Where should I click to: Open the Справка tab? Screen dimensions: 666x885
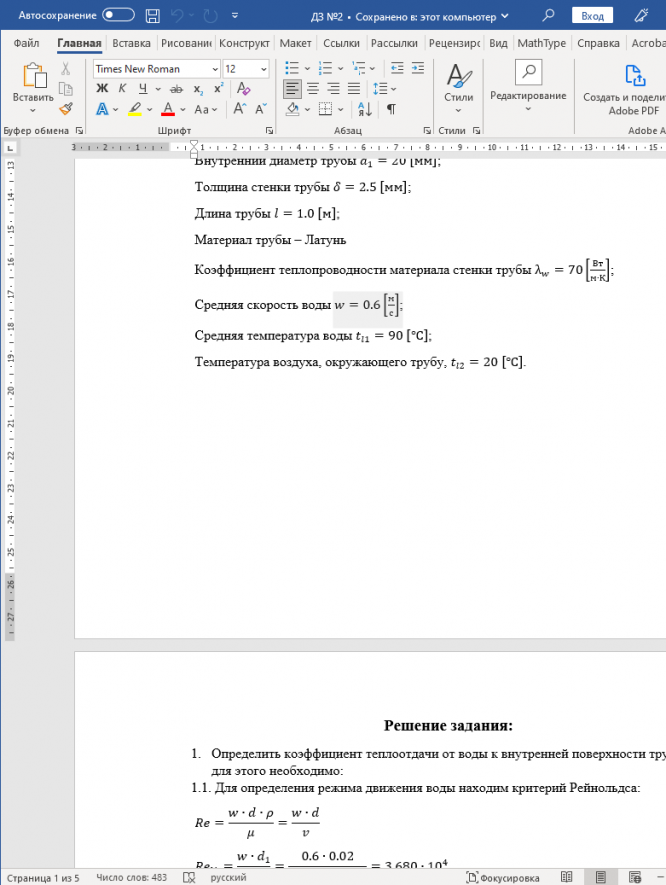(x=598, y=43)
